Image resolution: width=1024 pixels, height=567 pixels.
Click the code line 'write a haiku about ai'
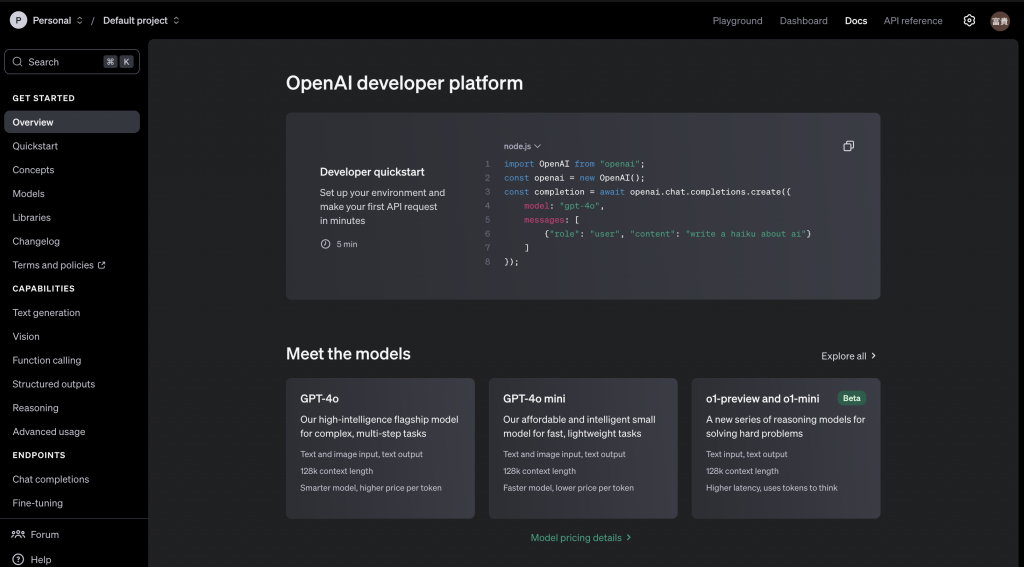pos(677,234)
